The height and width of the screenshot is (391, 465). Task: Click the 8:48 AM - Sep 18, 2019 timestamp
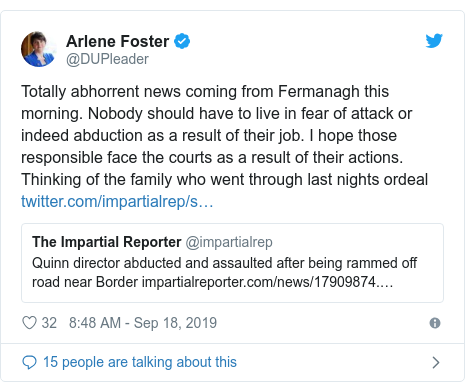[143, 323]
